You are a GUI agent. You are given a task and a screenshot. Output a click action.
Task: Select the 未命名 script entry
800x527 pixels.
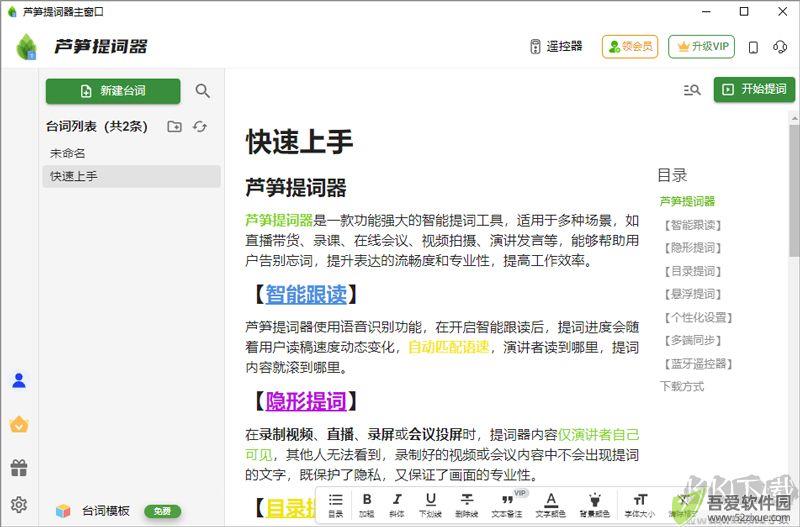(132, 153)
